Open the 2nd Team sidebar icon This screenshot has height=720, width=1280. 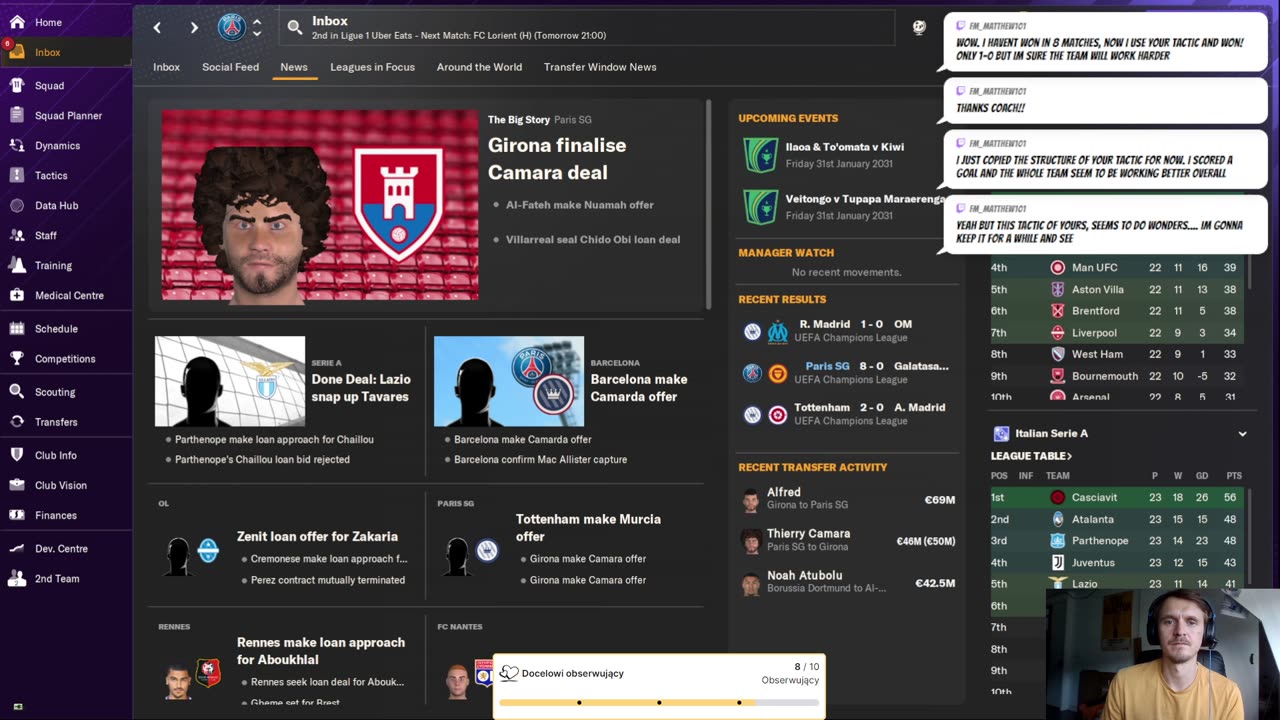coord(17,578)
